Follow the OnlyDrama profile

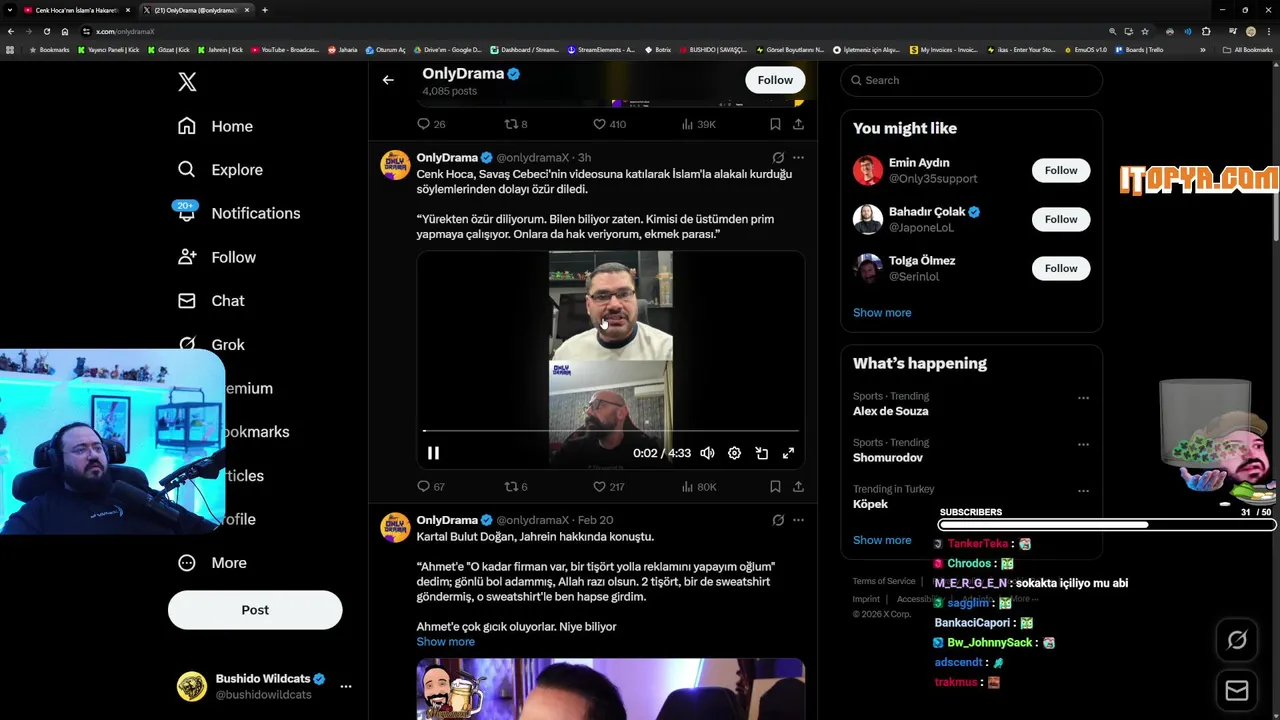pos(775,80)
